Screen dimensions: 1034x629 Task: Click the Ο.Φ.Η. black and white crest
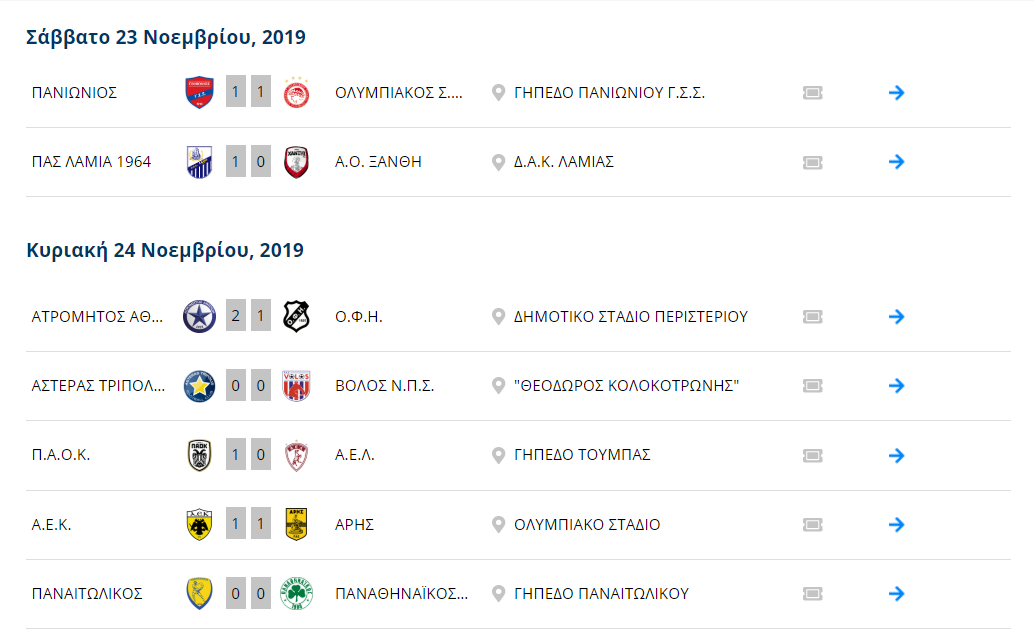coord(296,316)
